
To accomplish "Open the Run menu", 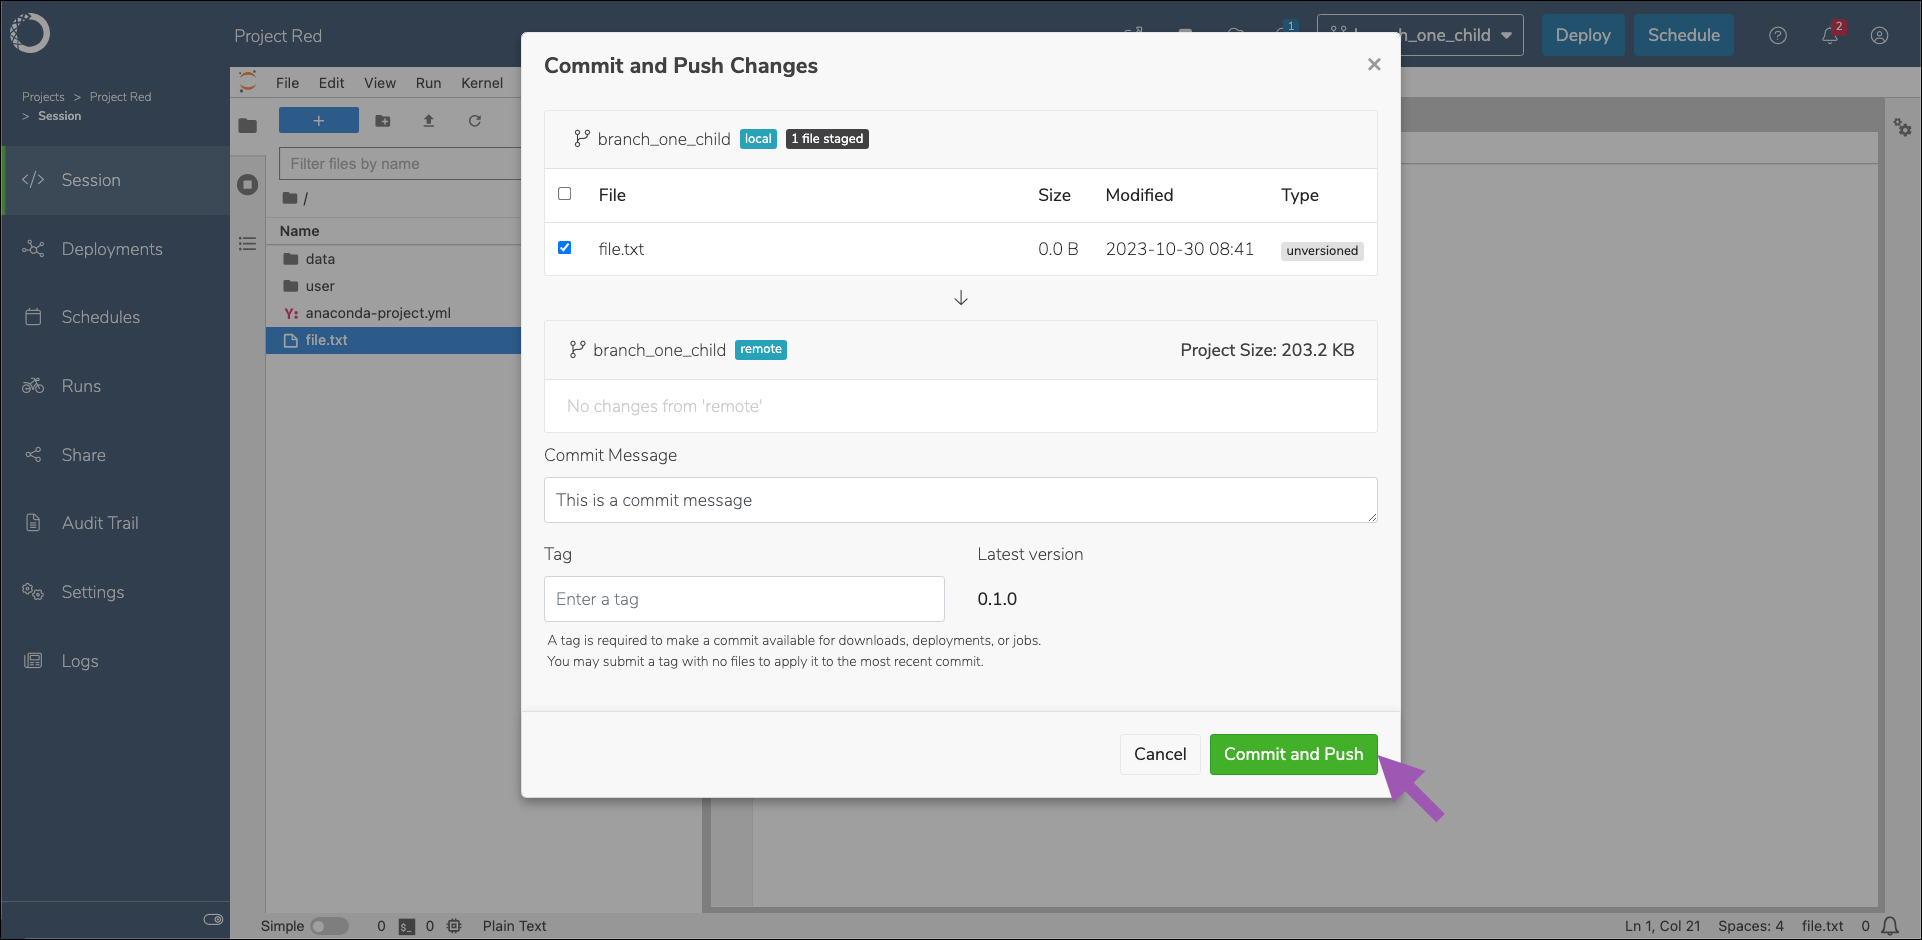I will [428, 83].
